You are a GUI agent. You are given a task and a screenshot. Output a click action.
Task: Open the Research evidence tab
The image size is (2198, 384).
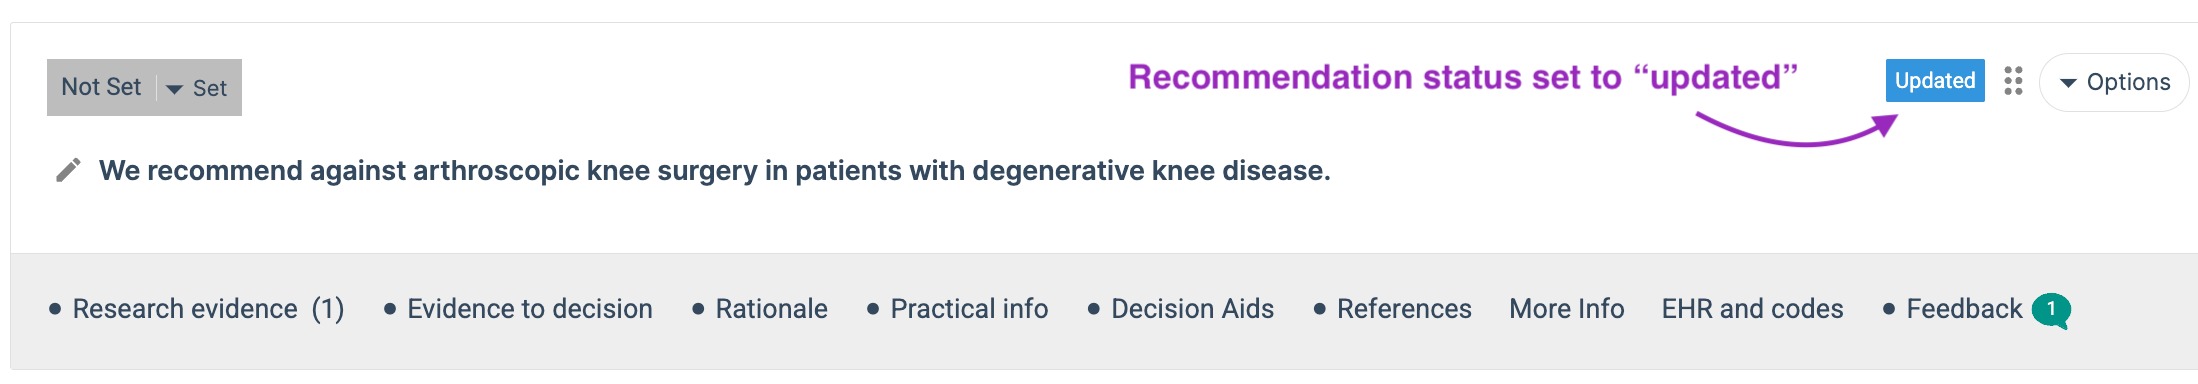208,309
